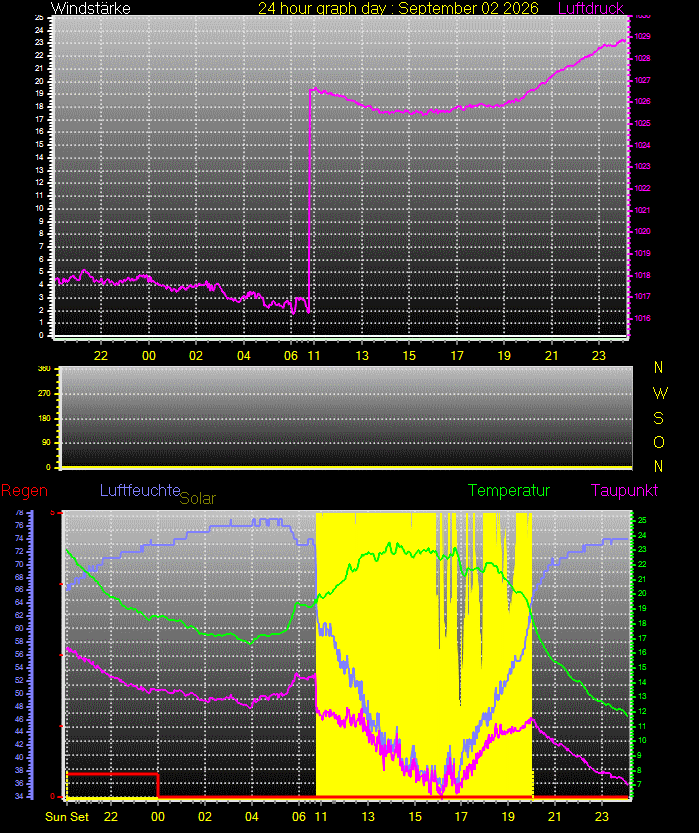Click the W wind direction letter

tap(659, 393)
